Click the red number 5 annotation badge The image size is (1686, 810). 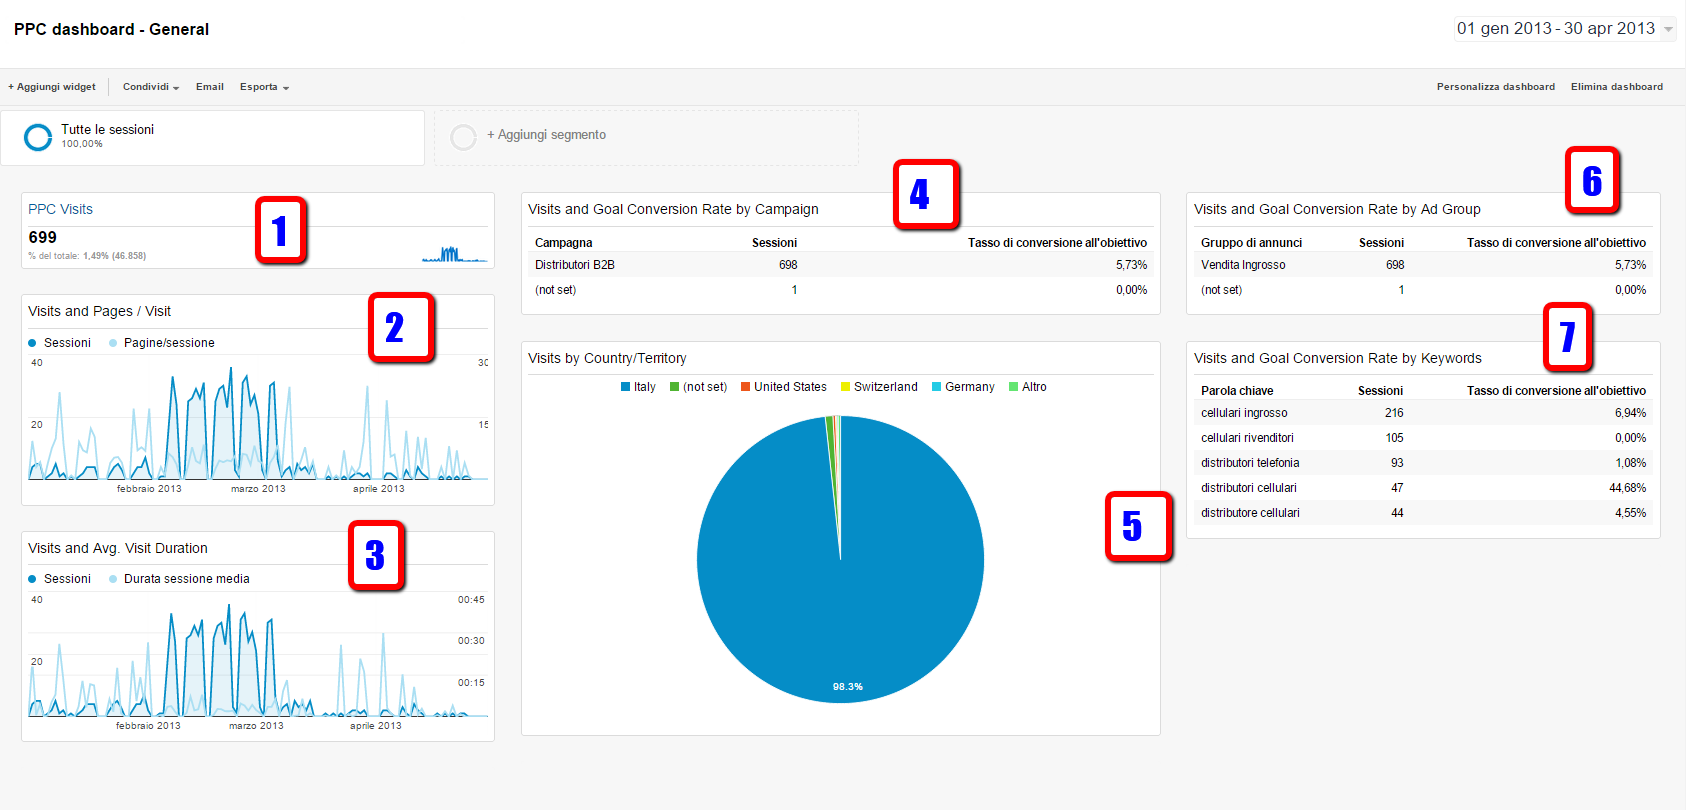click(x=1137, y=526)
